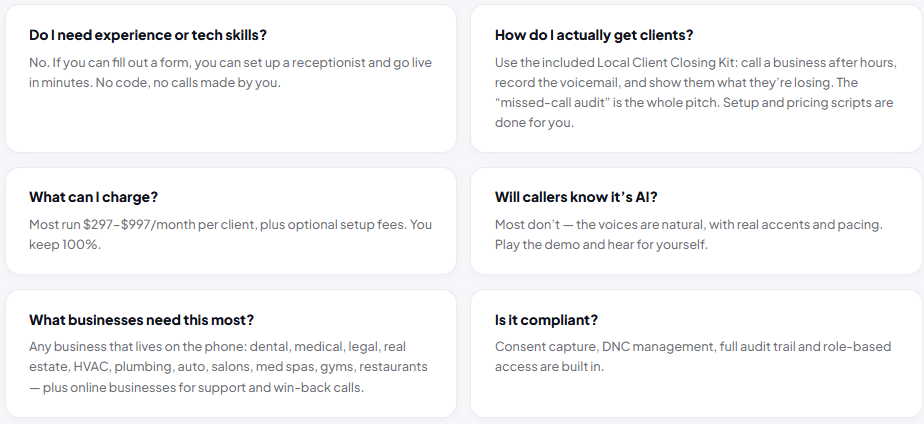This screenshot has height=424, width=924.
Task: Click the 'done for you.' line in clients card
Action: pyautogui.click(x=534, y=123)
